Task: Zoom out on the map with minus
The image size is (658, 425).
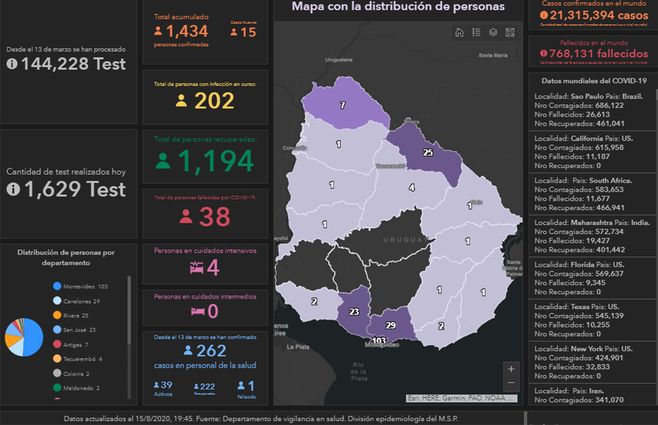Action: [x=512, y=386]
